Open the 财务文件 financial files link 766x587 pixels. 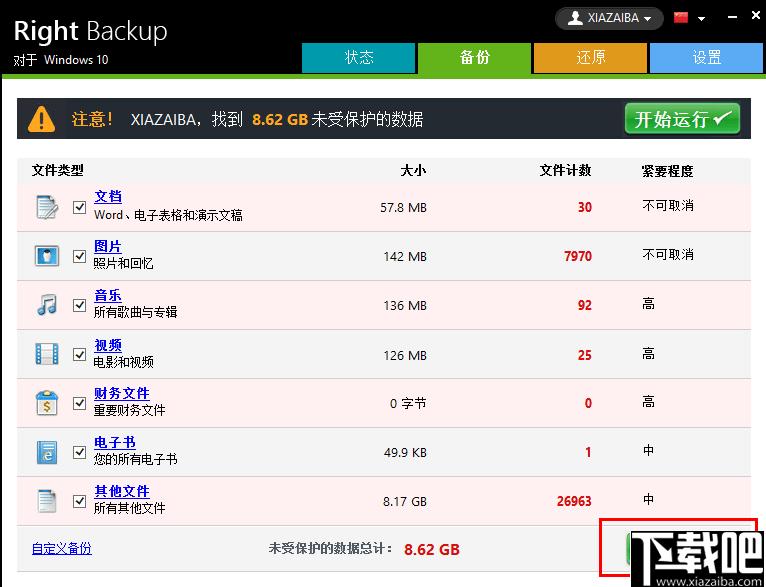(x=122, y=393)
